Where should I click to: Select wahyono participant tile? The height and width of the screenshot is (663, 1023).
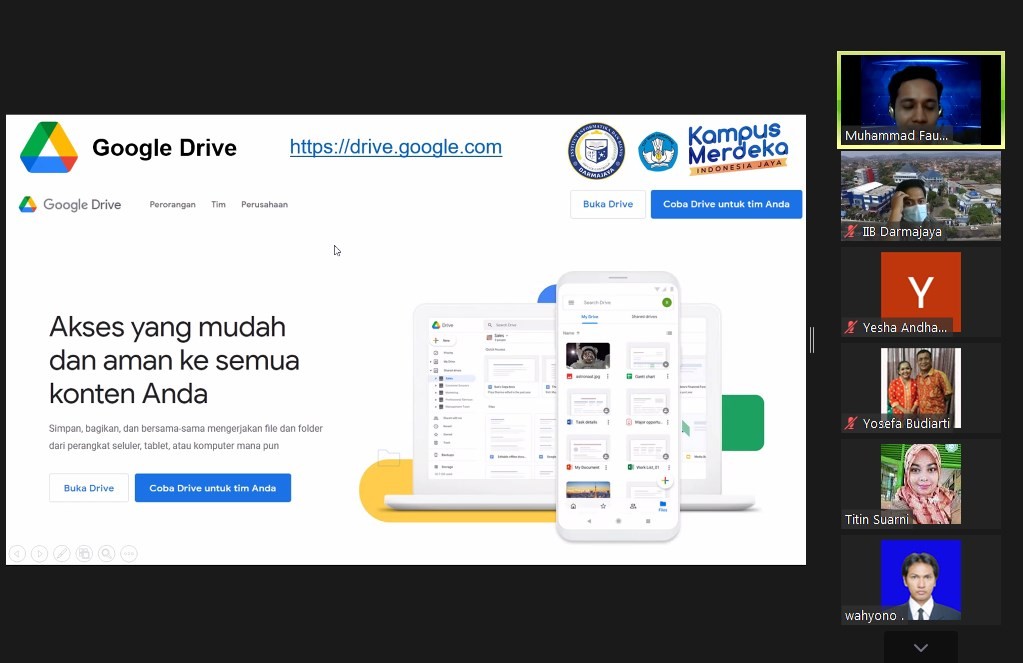tap(921, 579)
